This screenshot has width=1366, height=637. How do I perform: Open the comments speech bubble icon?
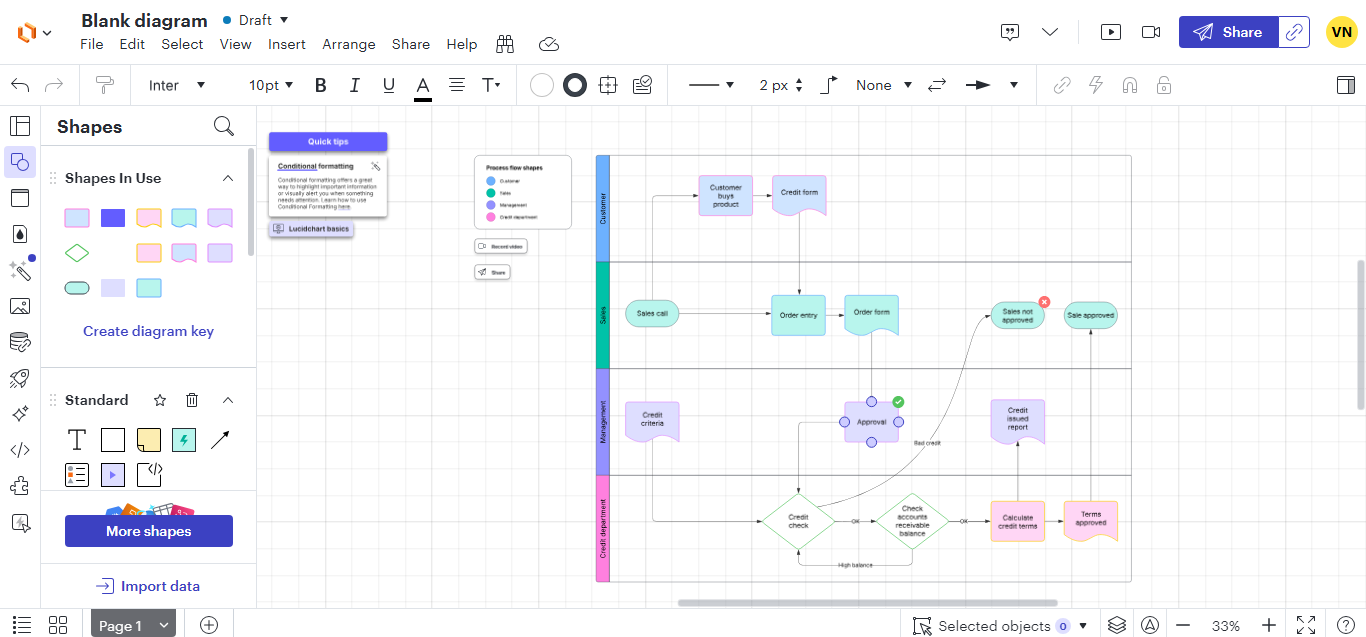pos(1010,32)
